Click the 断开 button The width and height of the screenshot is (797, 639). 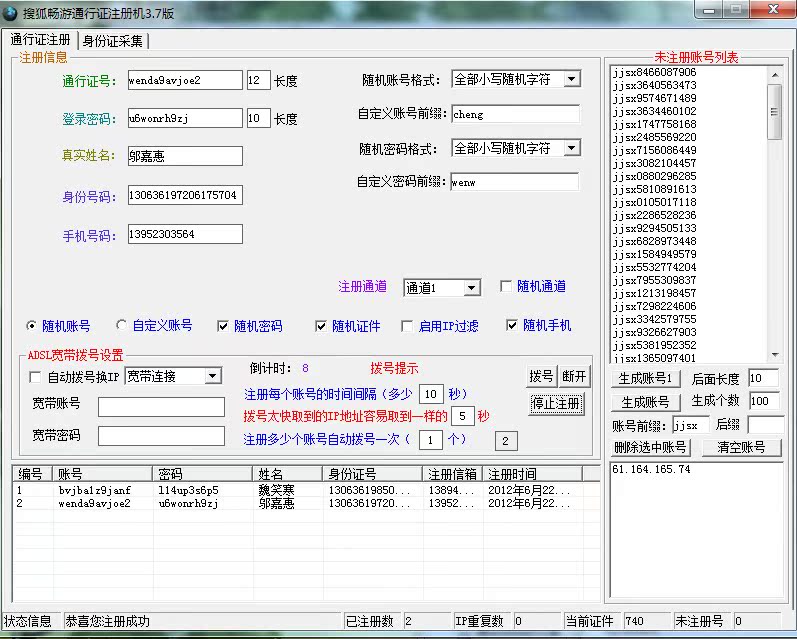point(574,376)
